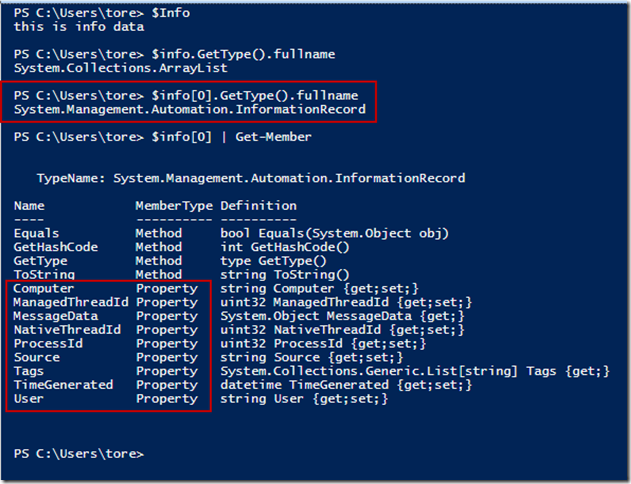Click the Computer property name
This screenshot has height=484, width=631.
[x=45, y=288]
